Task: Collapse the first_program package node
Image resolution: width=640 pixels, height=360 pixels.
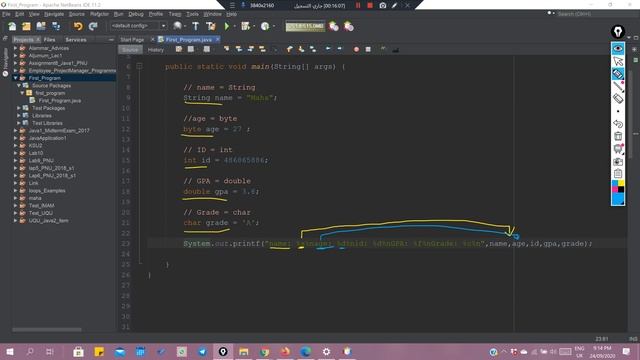Action: pyautogui.click(x=22, y=93)
